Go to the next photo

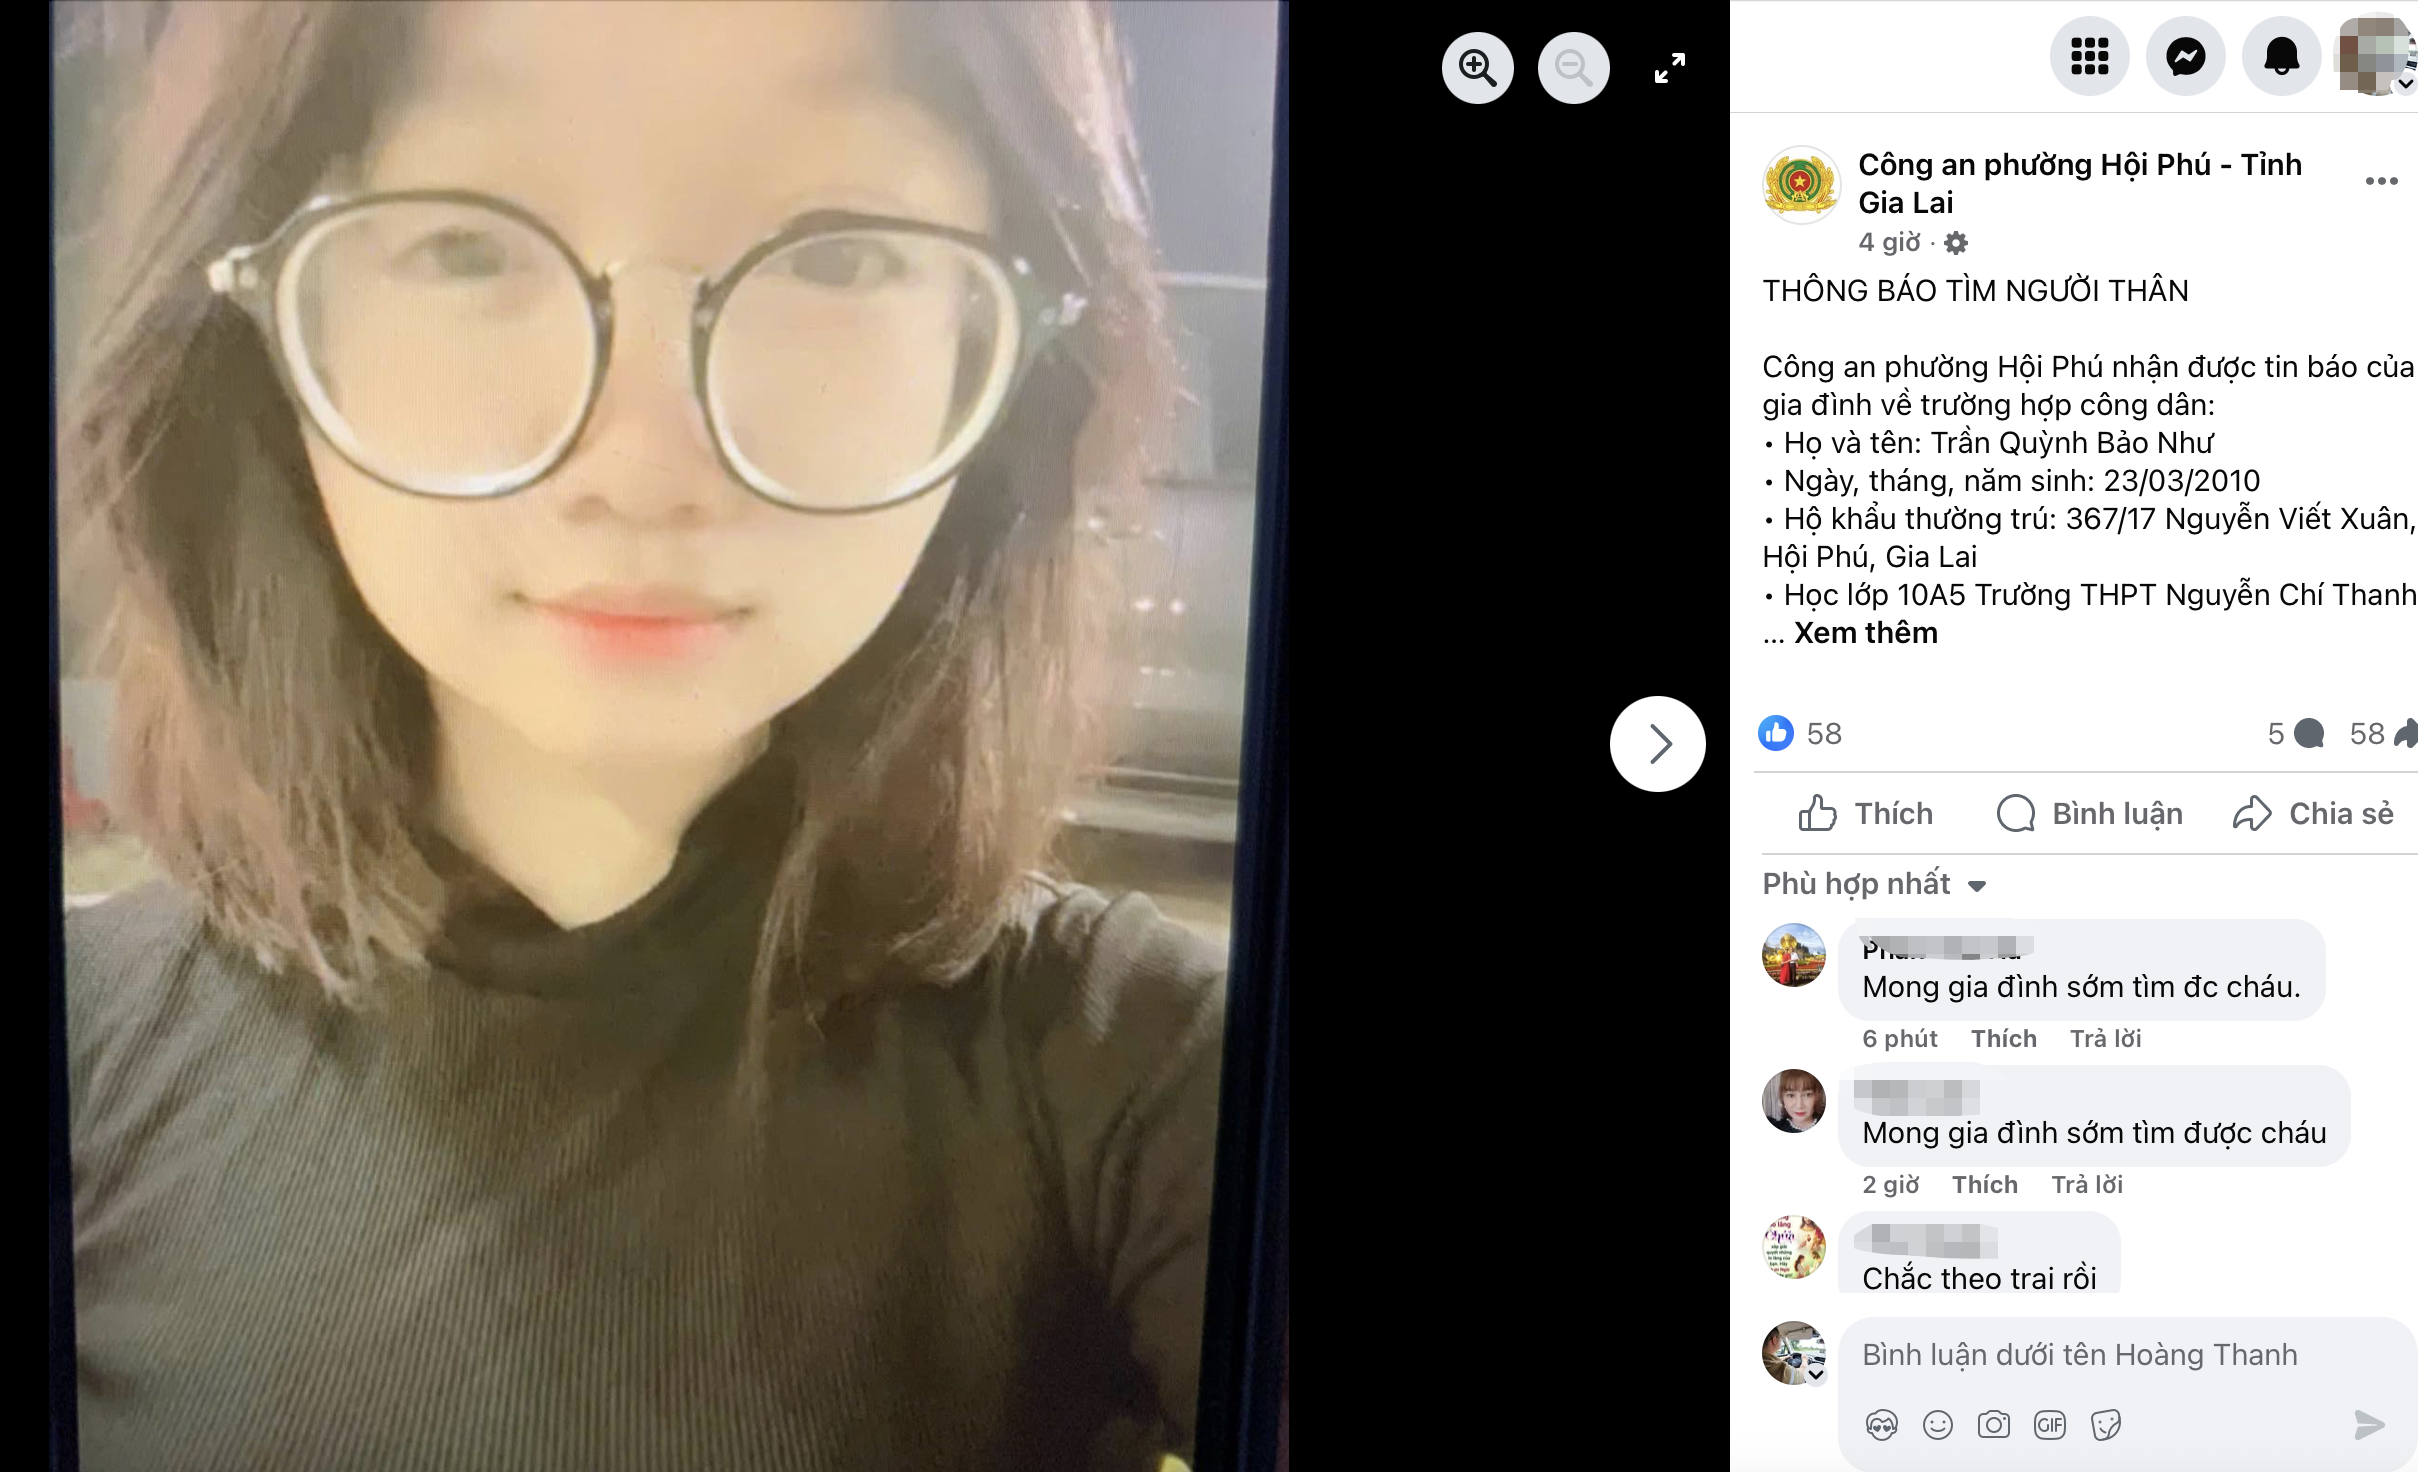(1658, 744)
